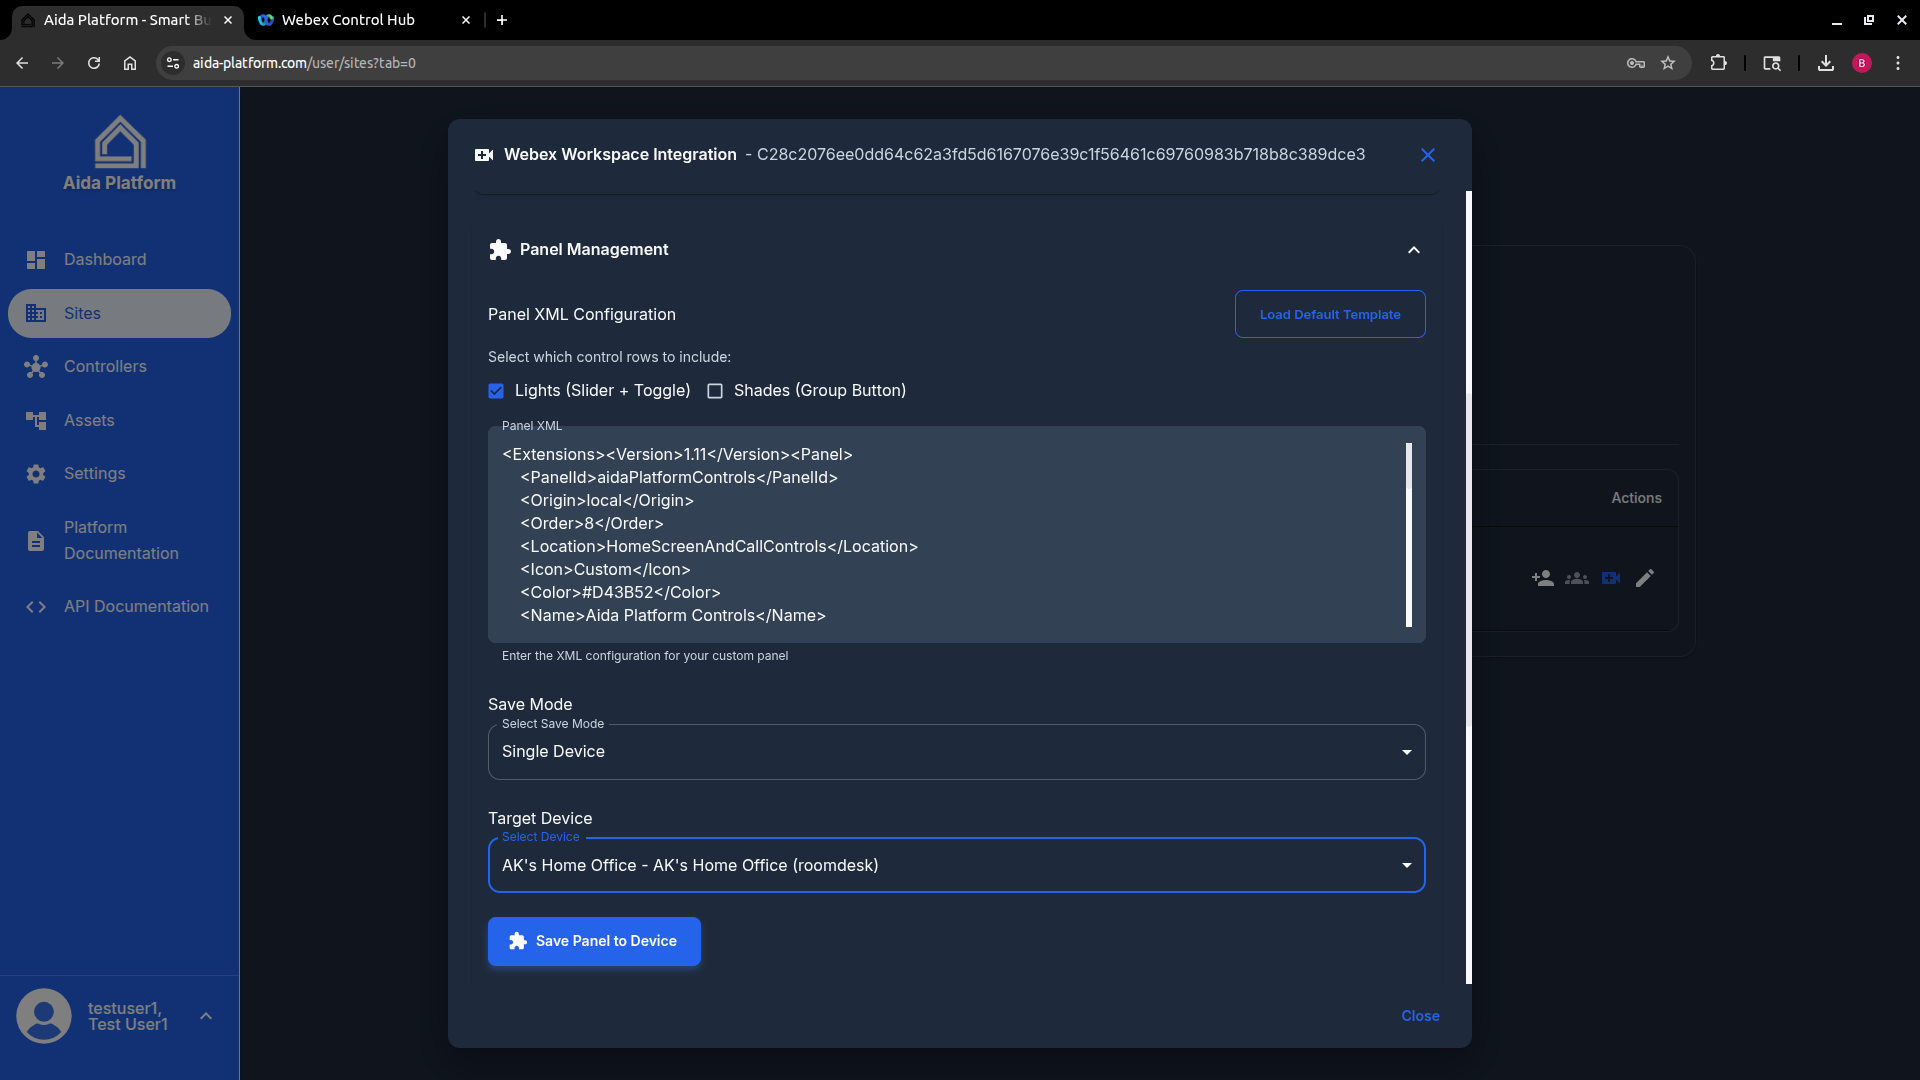Click inside the Panel XML text area
Screen dimensions: 1920x1080
coord(950,535)
